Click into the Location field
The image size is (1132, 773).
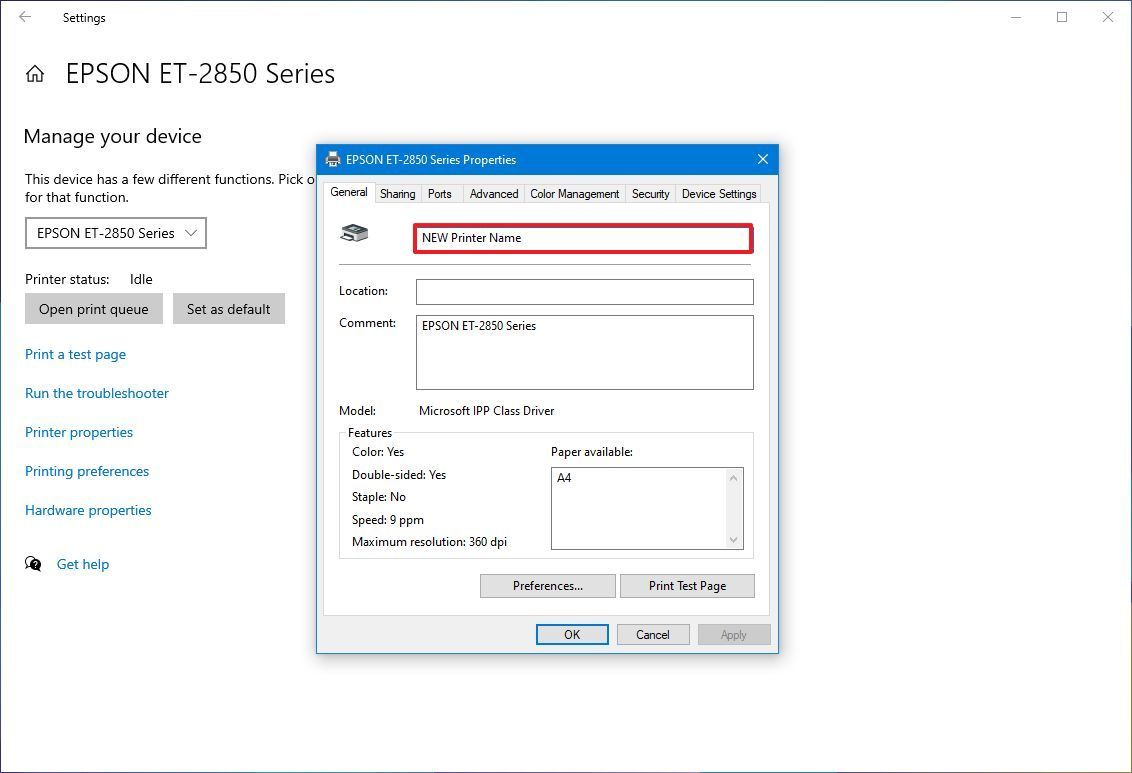click(584, 291)
